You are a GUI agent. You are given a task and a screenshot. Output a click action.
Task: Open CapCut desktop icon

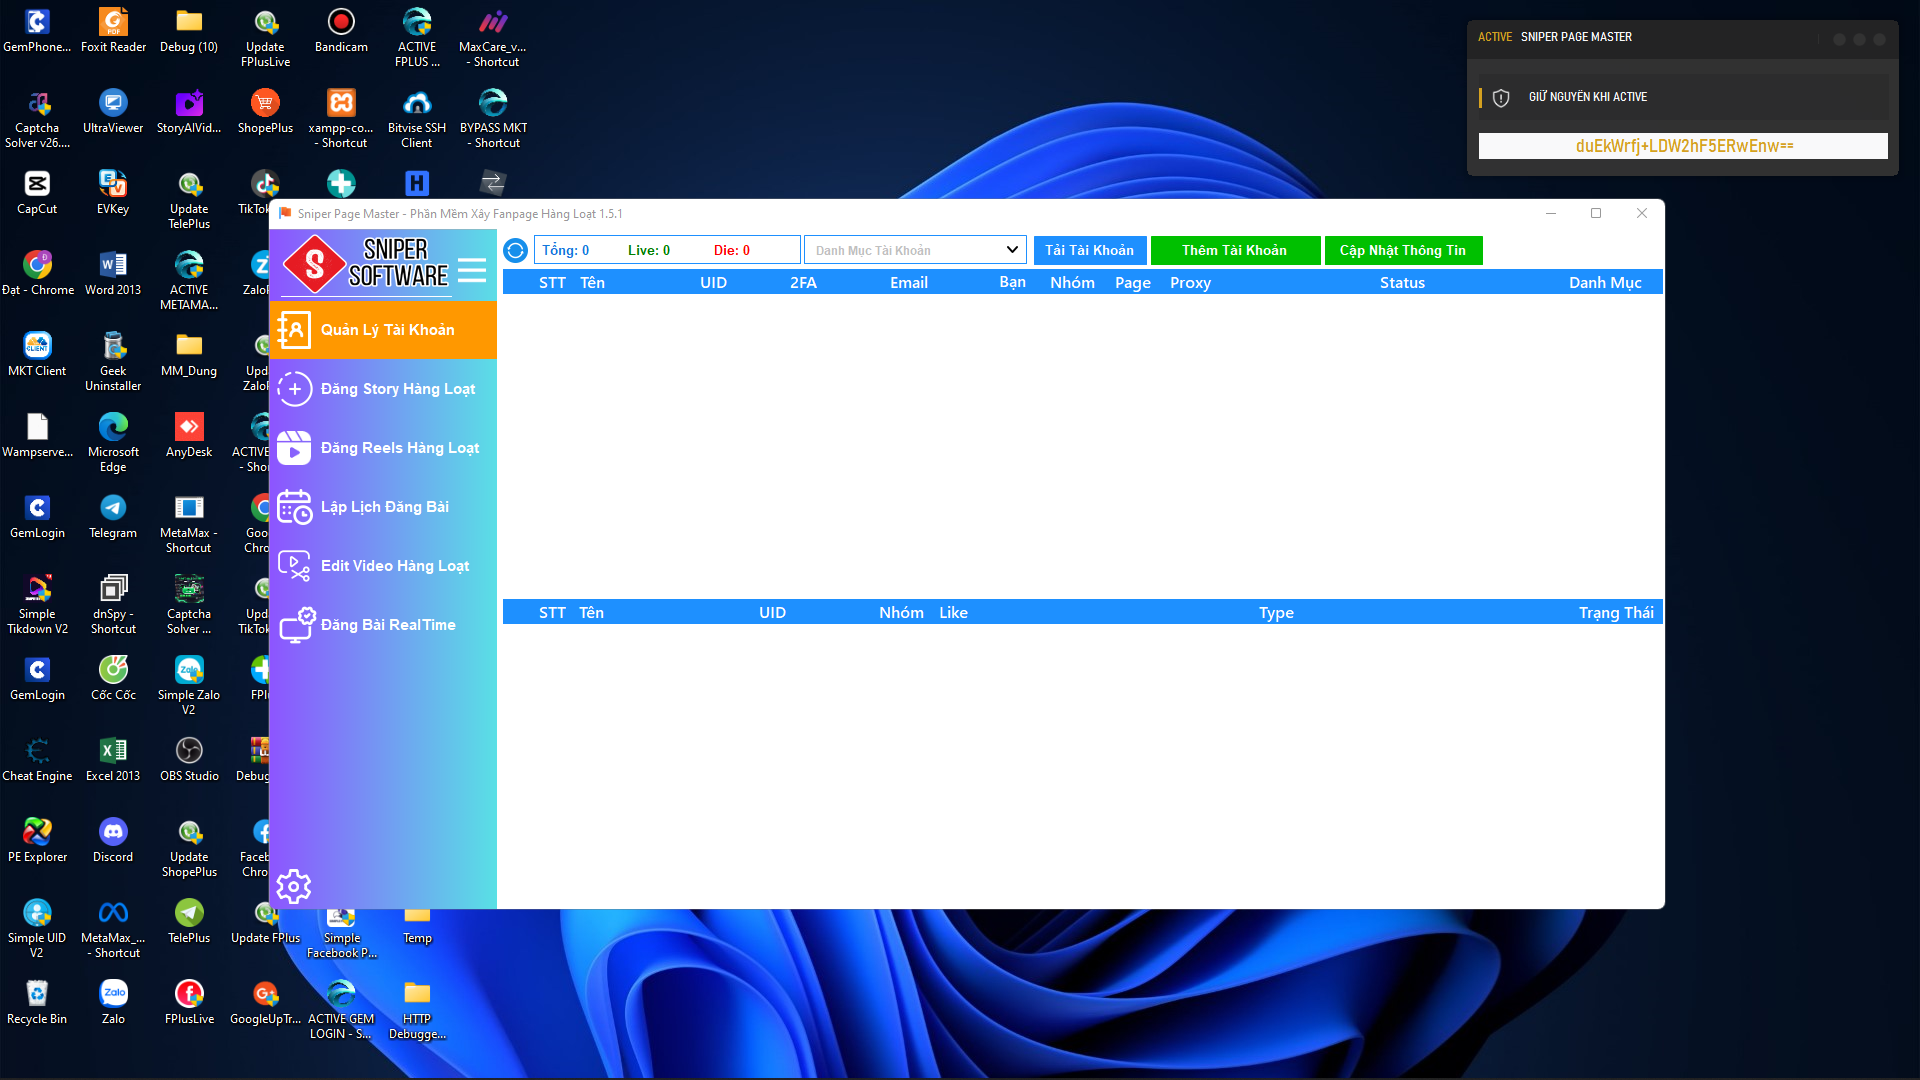click(x=37, y=194)
